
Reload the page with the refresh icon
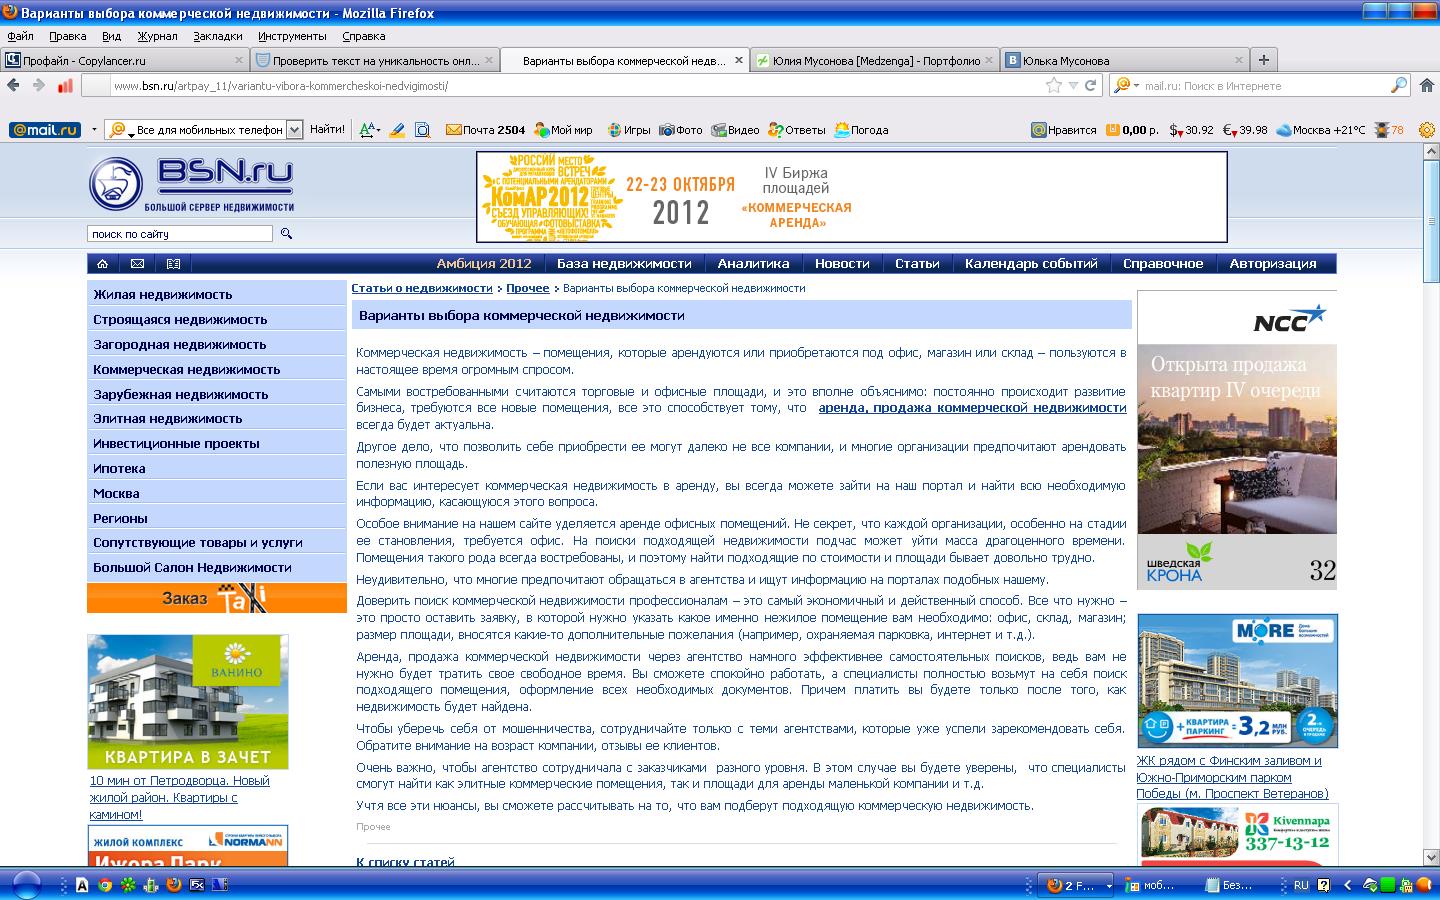pyautogui.click(x=1090, y=86)
